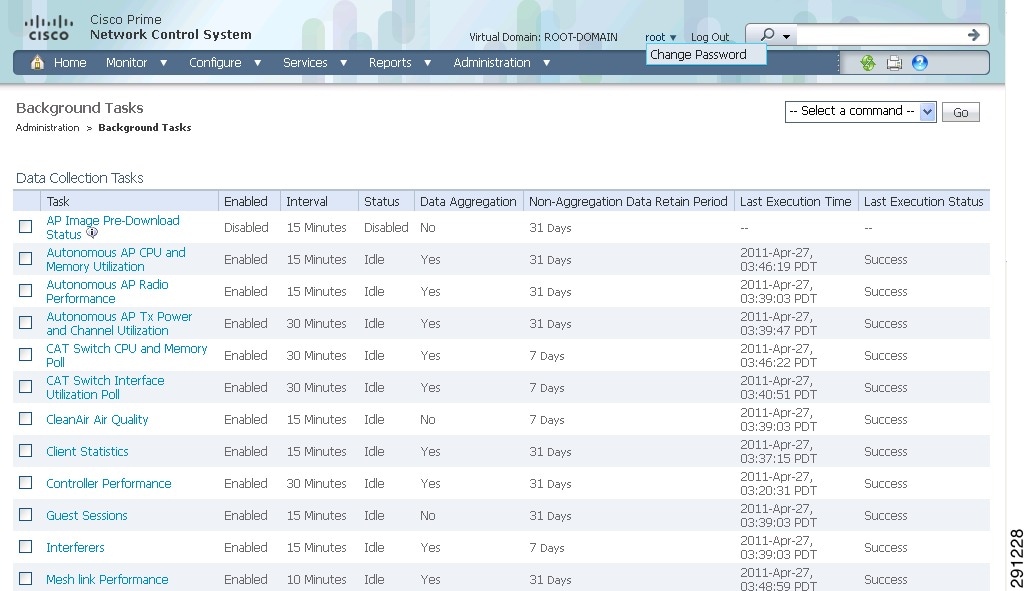The width and height of the screenshot is (1027, 591).
Task: Open Autonomous AP CPU and Memory Utilization task
Action: pos(116,259)
